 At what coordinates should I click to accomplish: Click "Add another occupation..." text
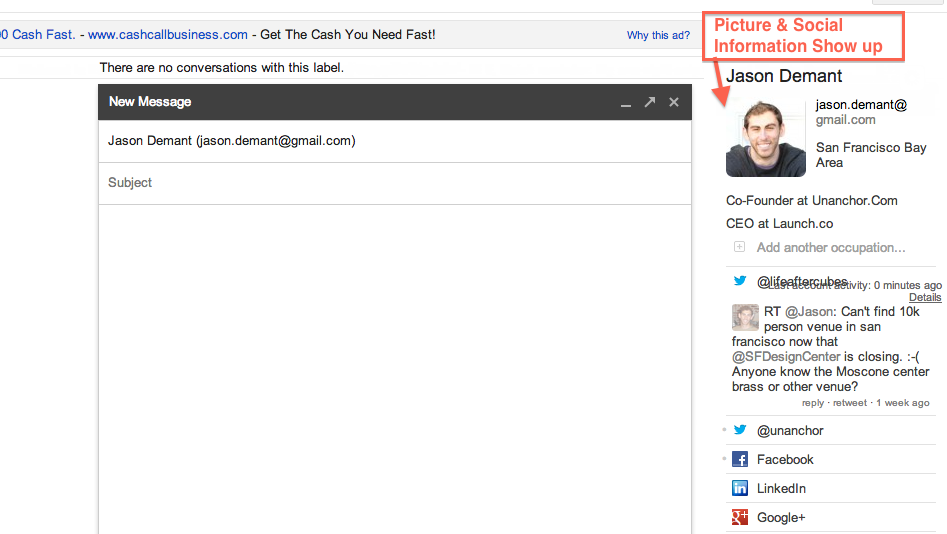pos(831,248)
